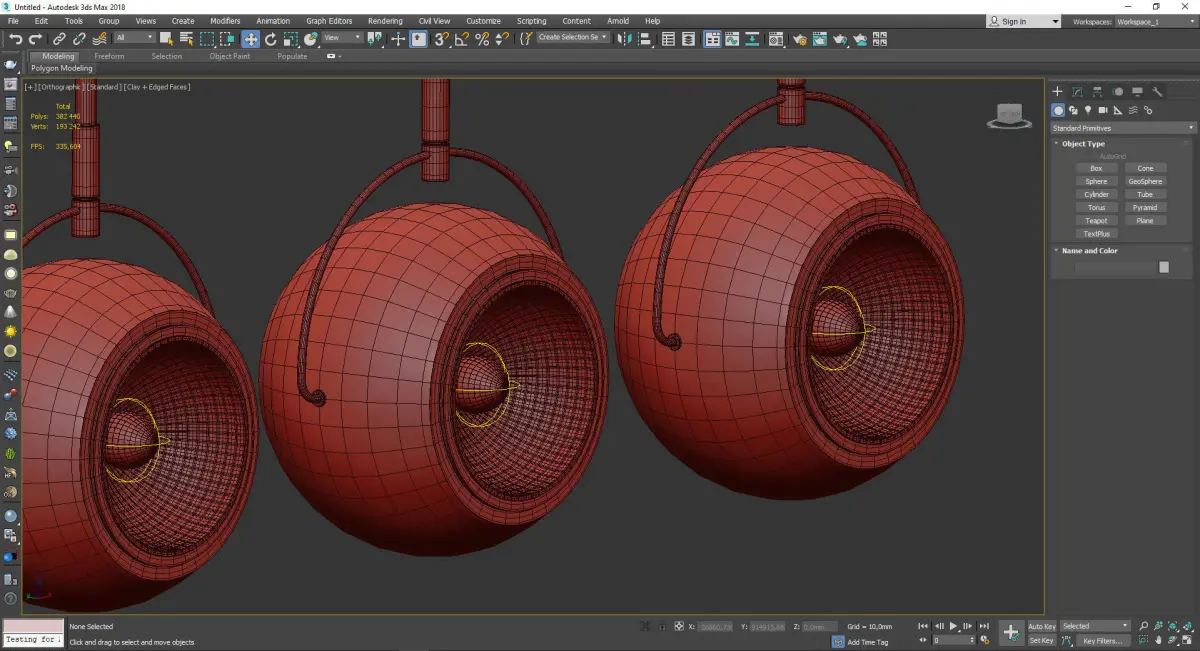Viewport: 1200px width, 651px height.
Task: Toggle Window/Crossing selection mode
Action: pos(228,39)
